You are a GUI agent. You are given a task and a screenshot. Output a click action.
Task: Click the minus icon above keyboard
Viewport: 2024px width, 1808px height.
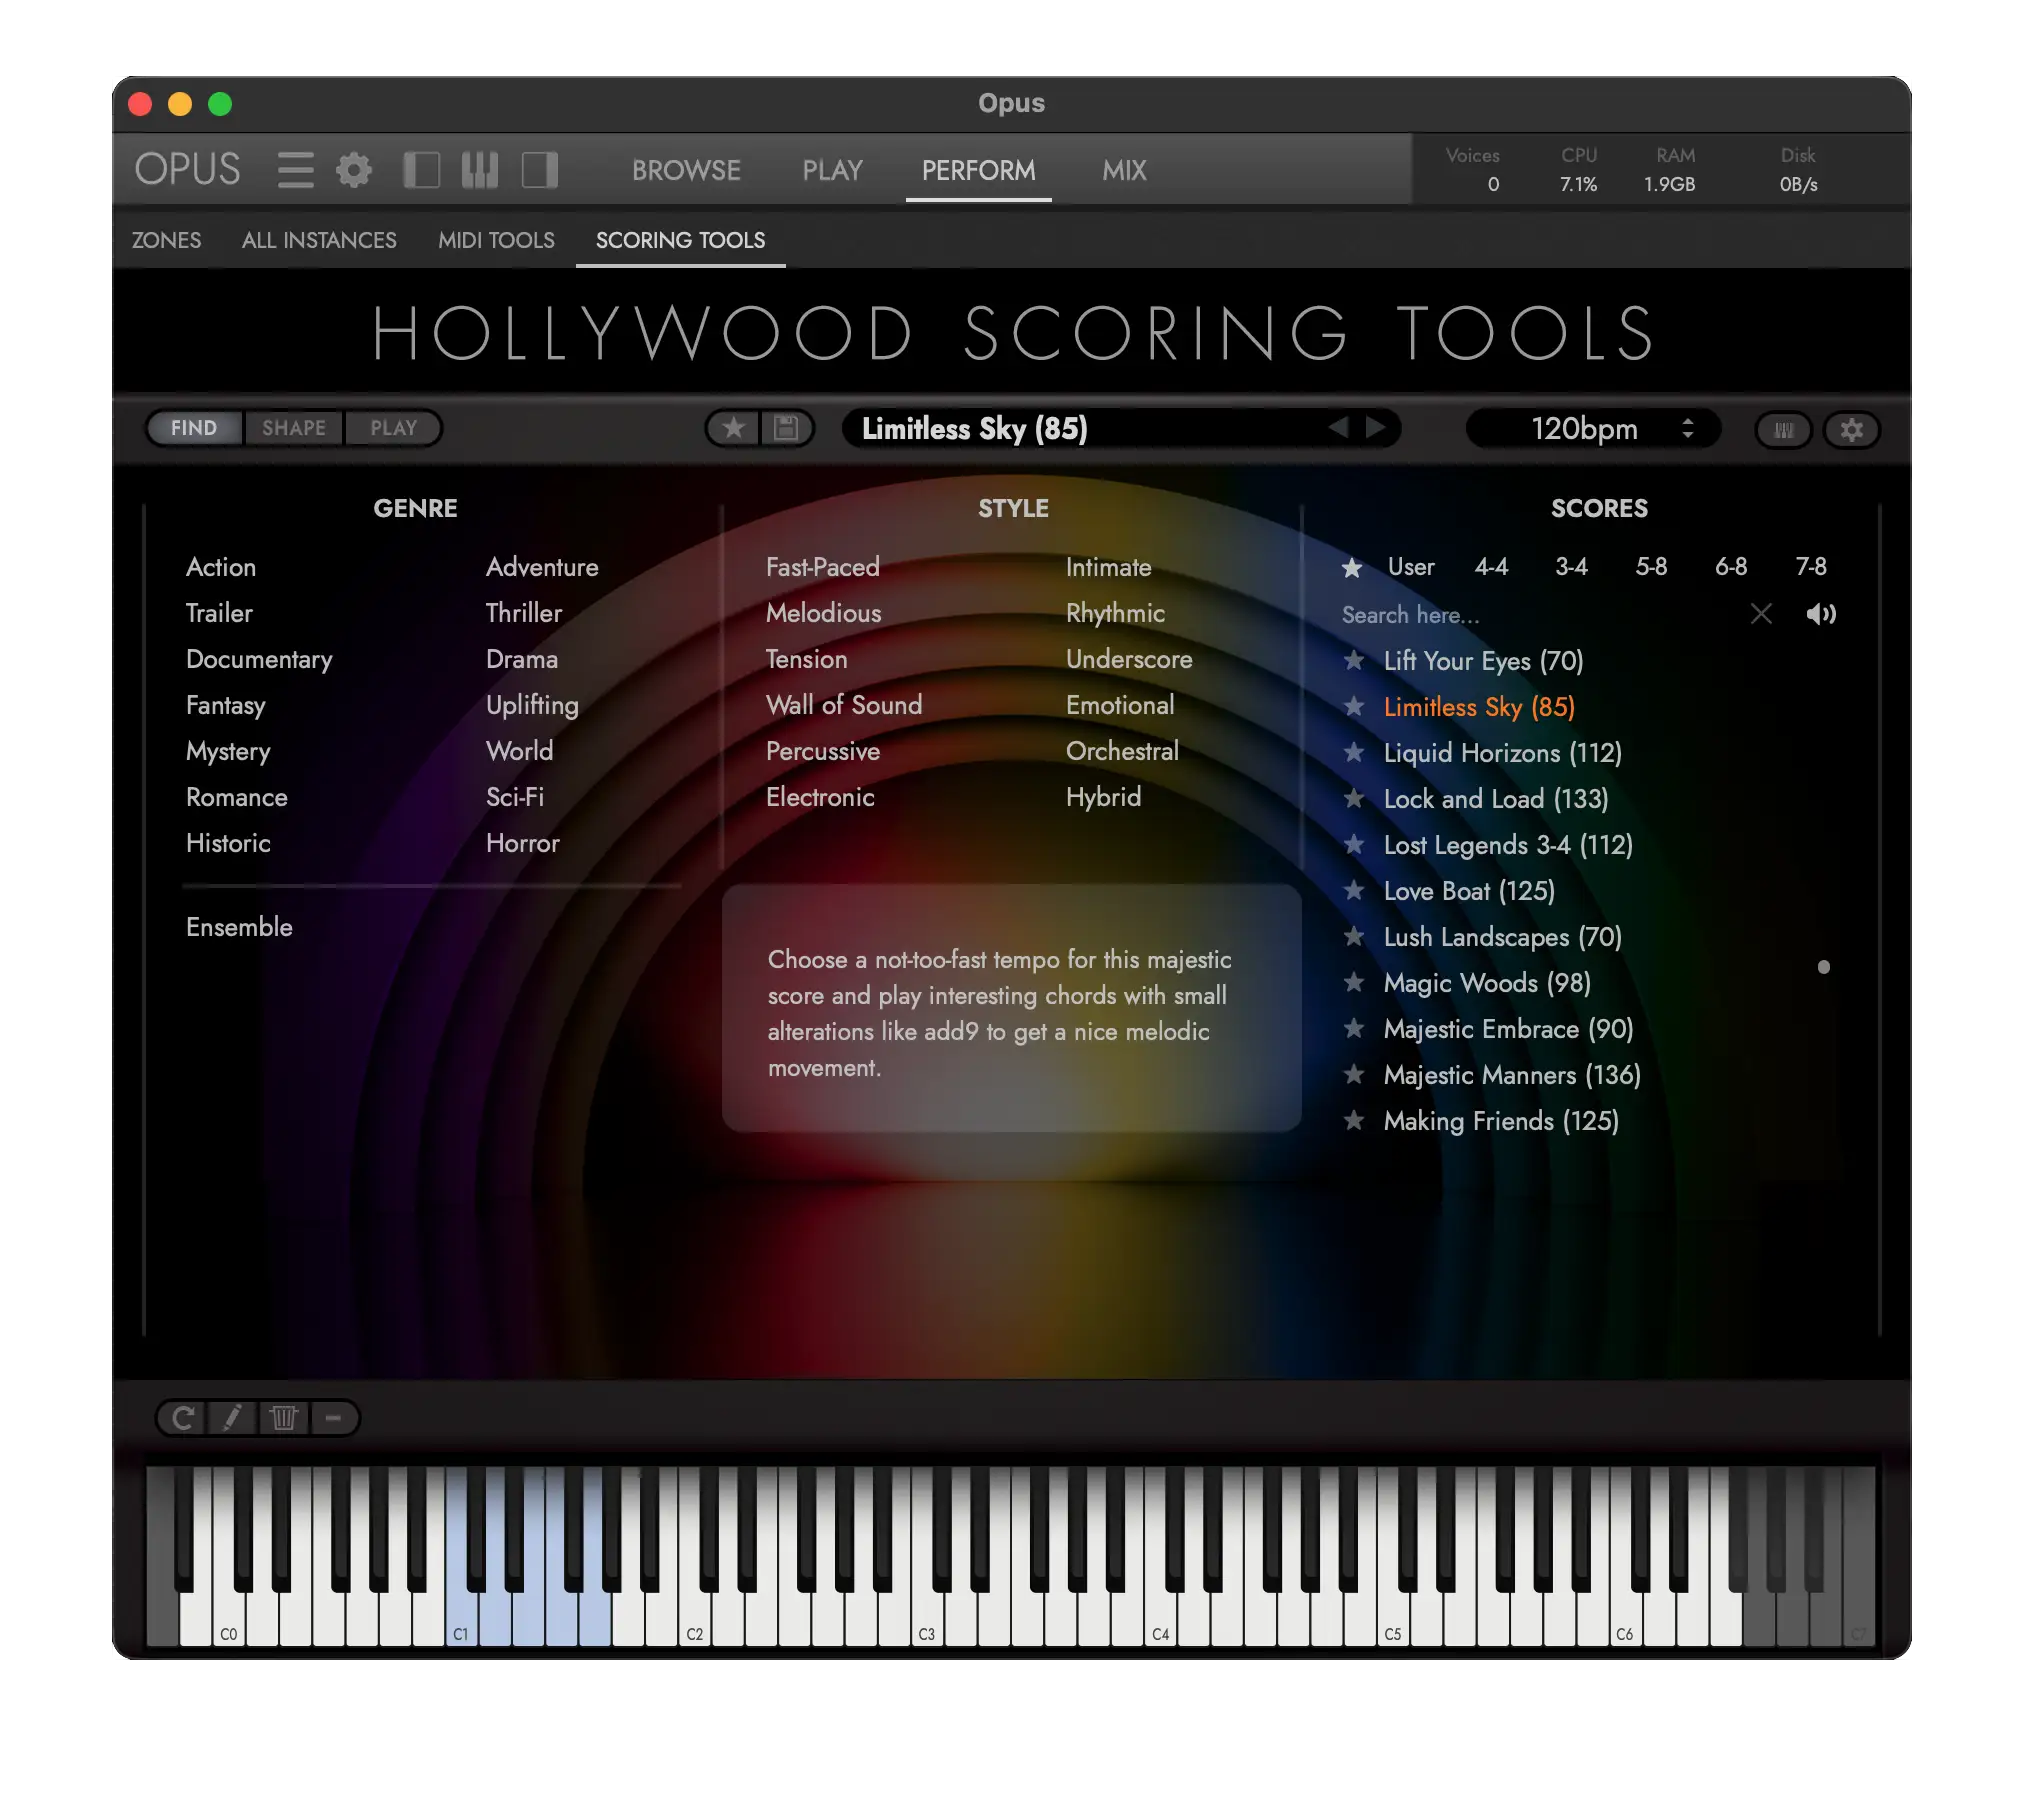tap(334, 1418)
